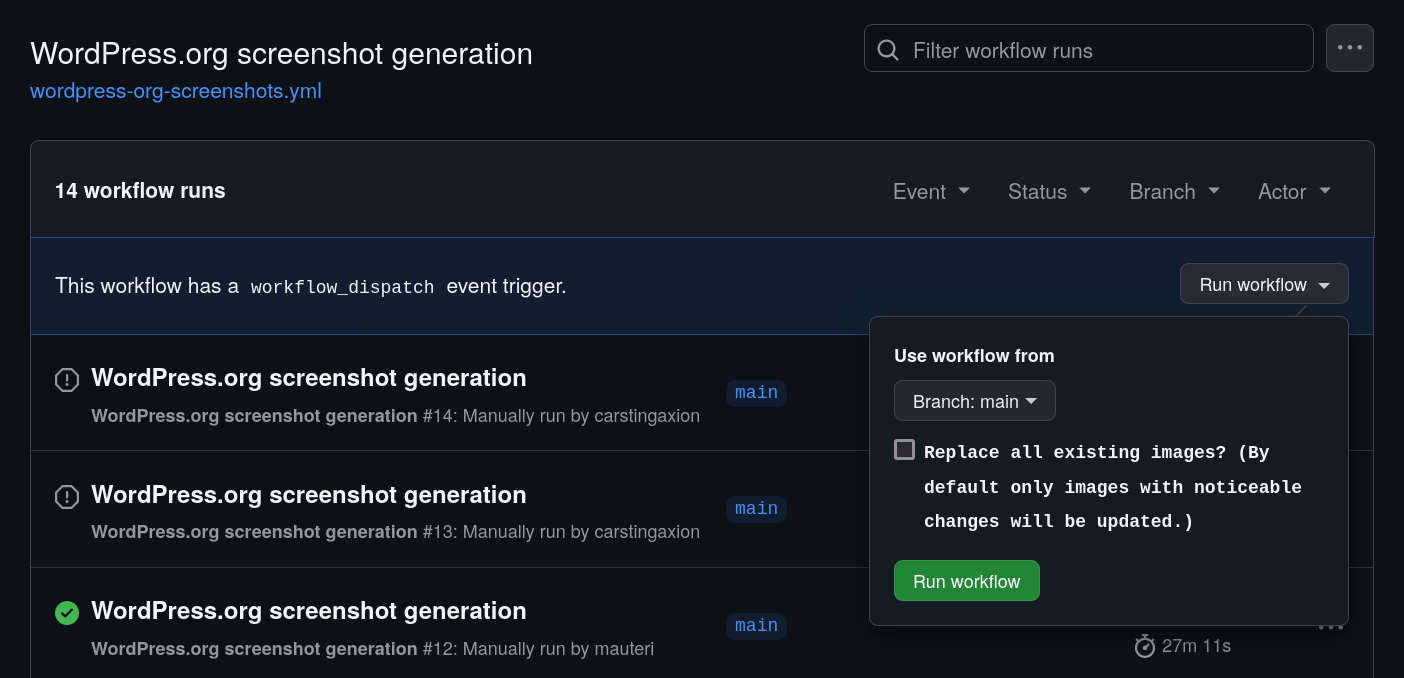Click main branch label on run #14
The height and width of the screenshot is (678, 1404).
coord(756,393)
